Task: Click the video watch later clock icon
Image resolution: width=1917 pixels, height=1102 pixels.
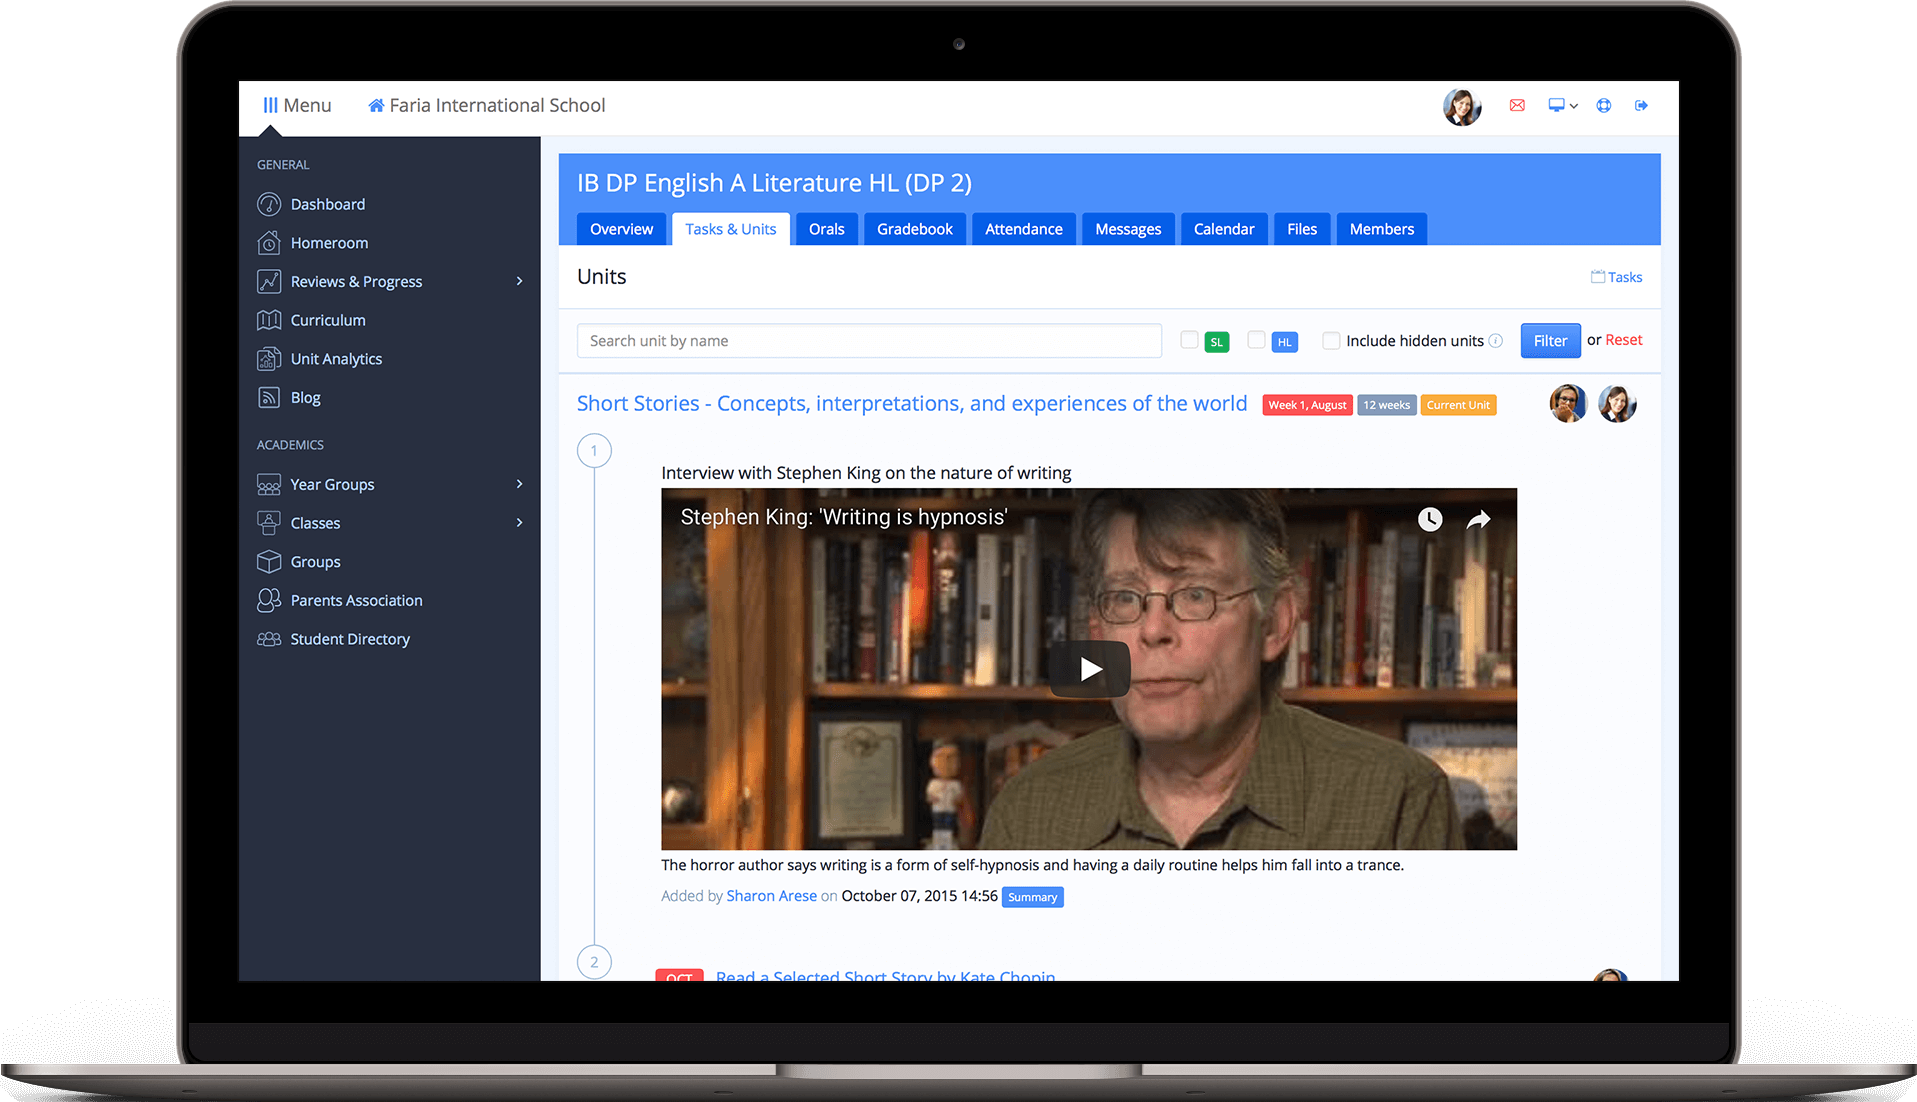Action: point(1430,519)
